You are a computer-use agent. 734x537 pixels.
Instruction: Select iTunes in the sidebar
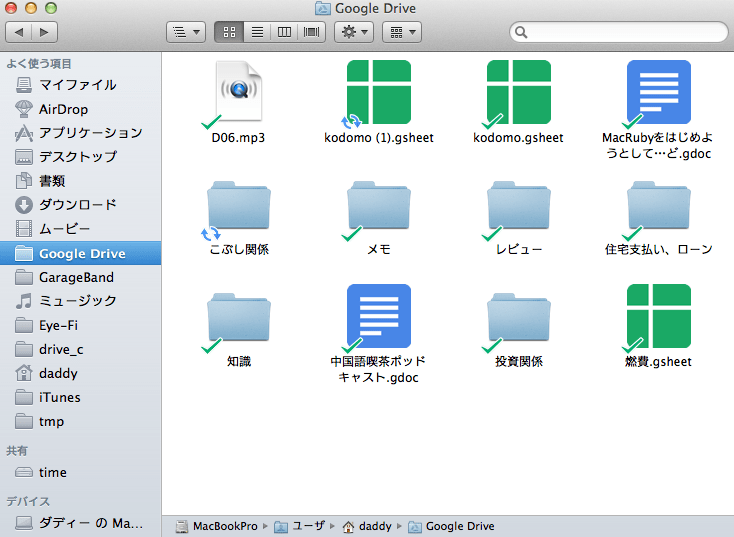[81, 397]
